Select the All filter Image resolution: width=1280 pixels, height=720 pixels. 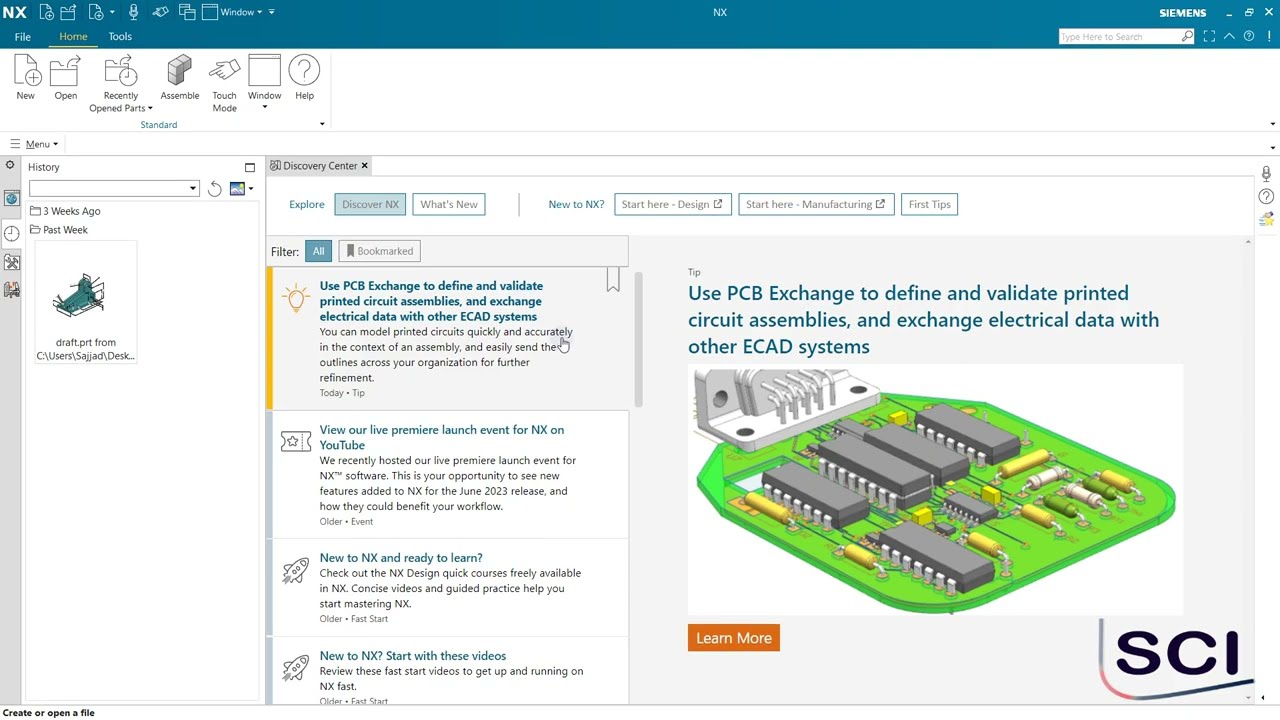318,251
